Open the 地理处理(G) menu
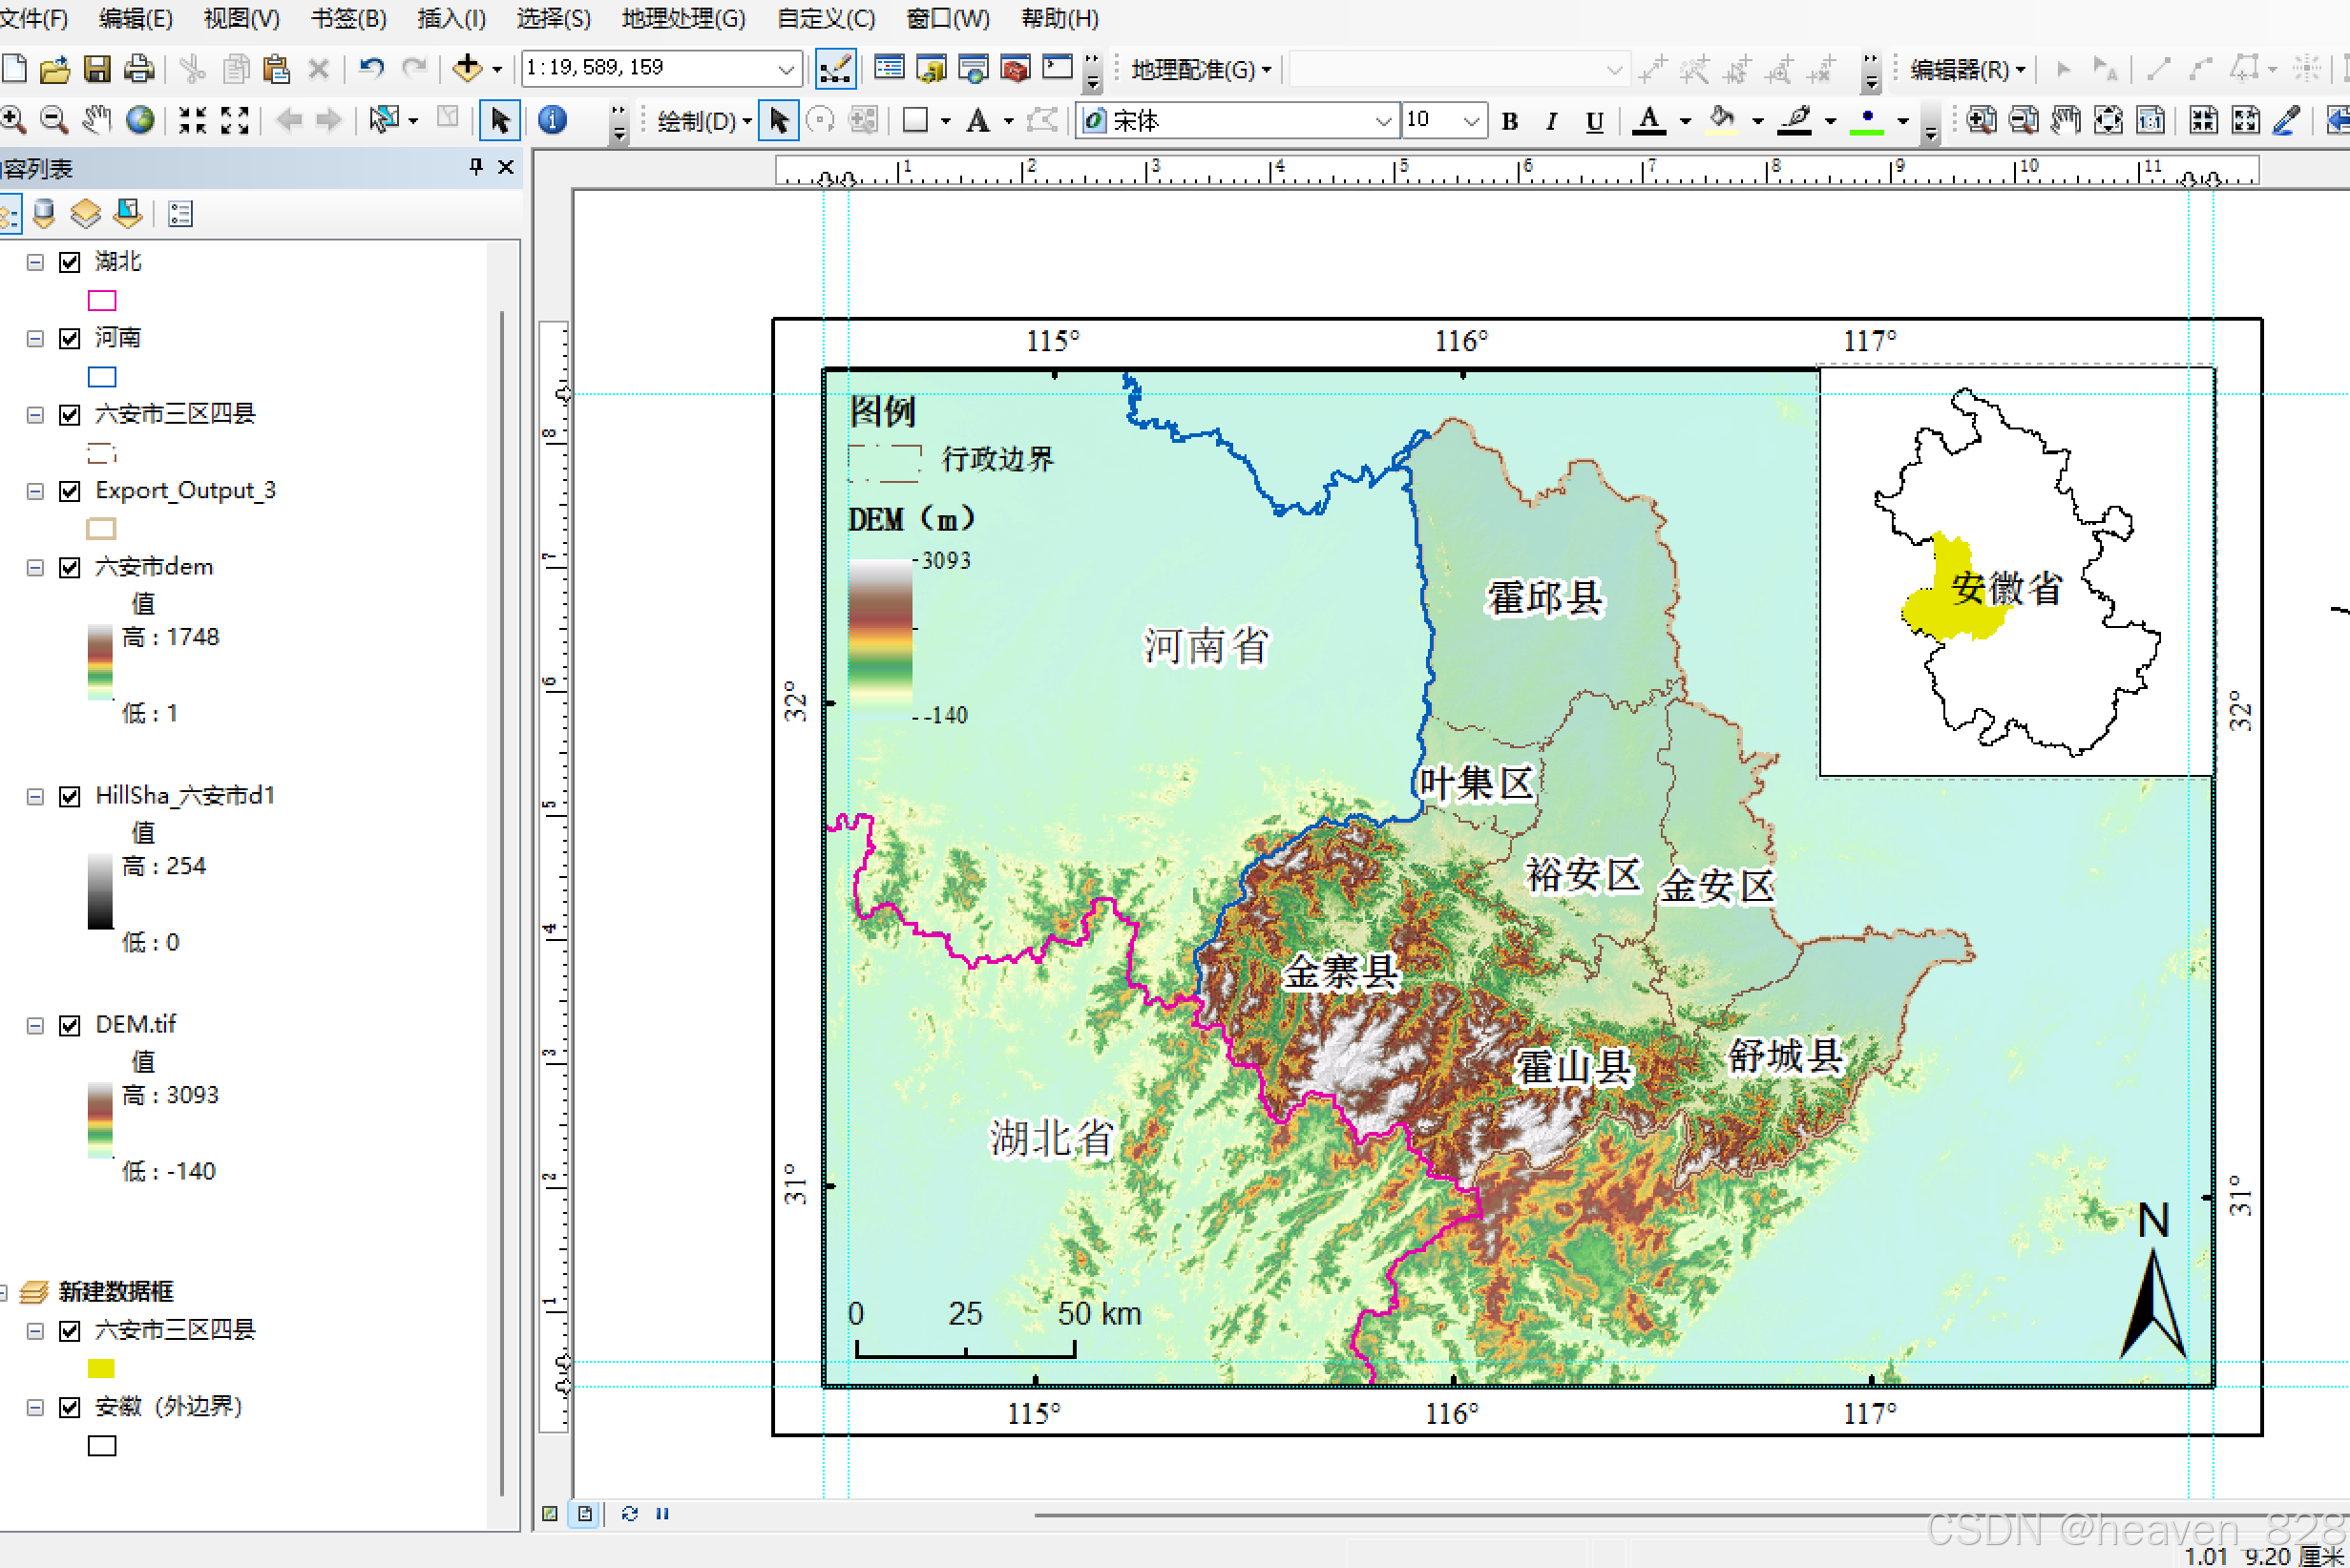 [683, 18]
